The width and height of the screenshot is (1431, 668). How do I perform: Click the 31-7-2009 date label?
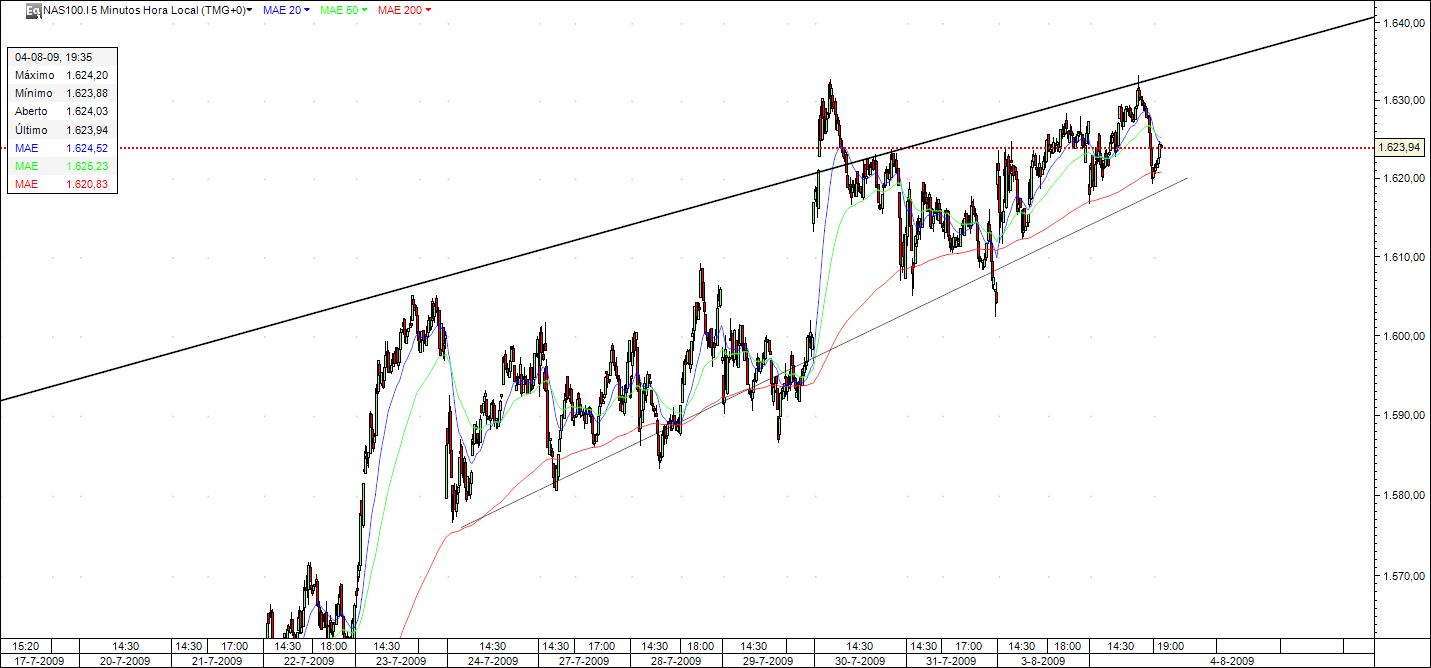pyautogui.click(x=951, y=661)
